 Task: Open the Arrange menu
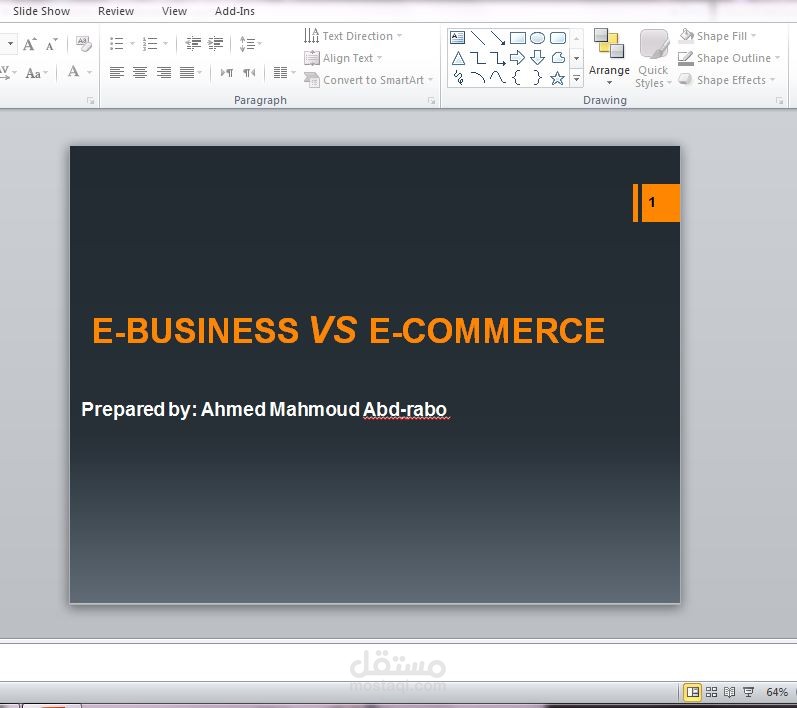[x=609, y=57]
